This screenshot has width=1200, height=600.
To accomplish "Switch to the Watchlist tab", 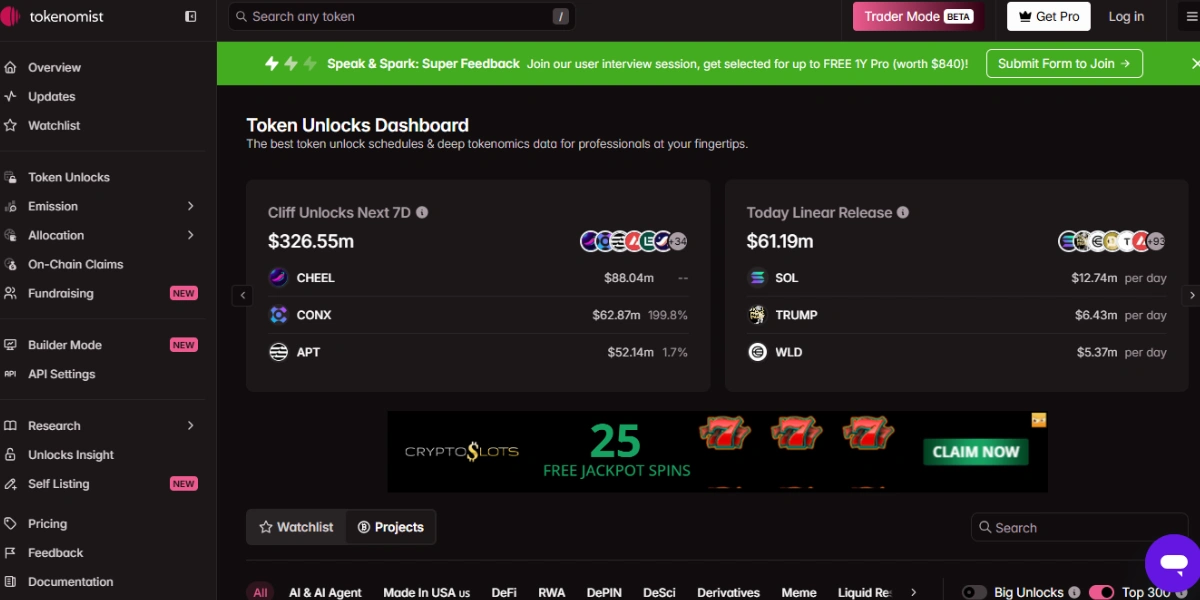I will pyautogui.click(x=296, y=527).
